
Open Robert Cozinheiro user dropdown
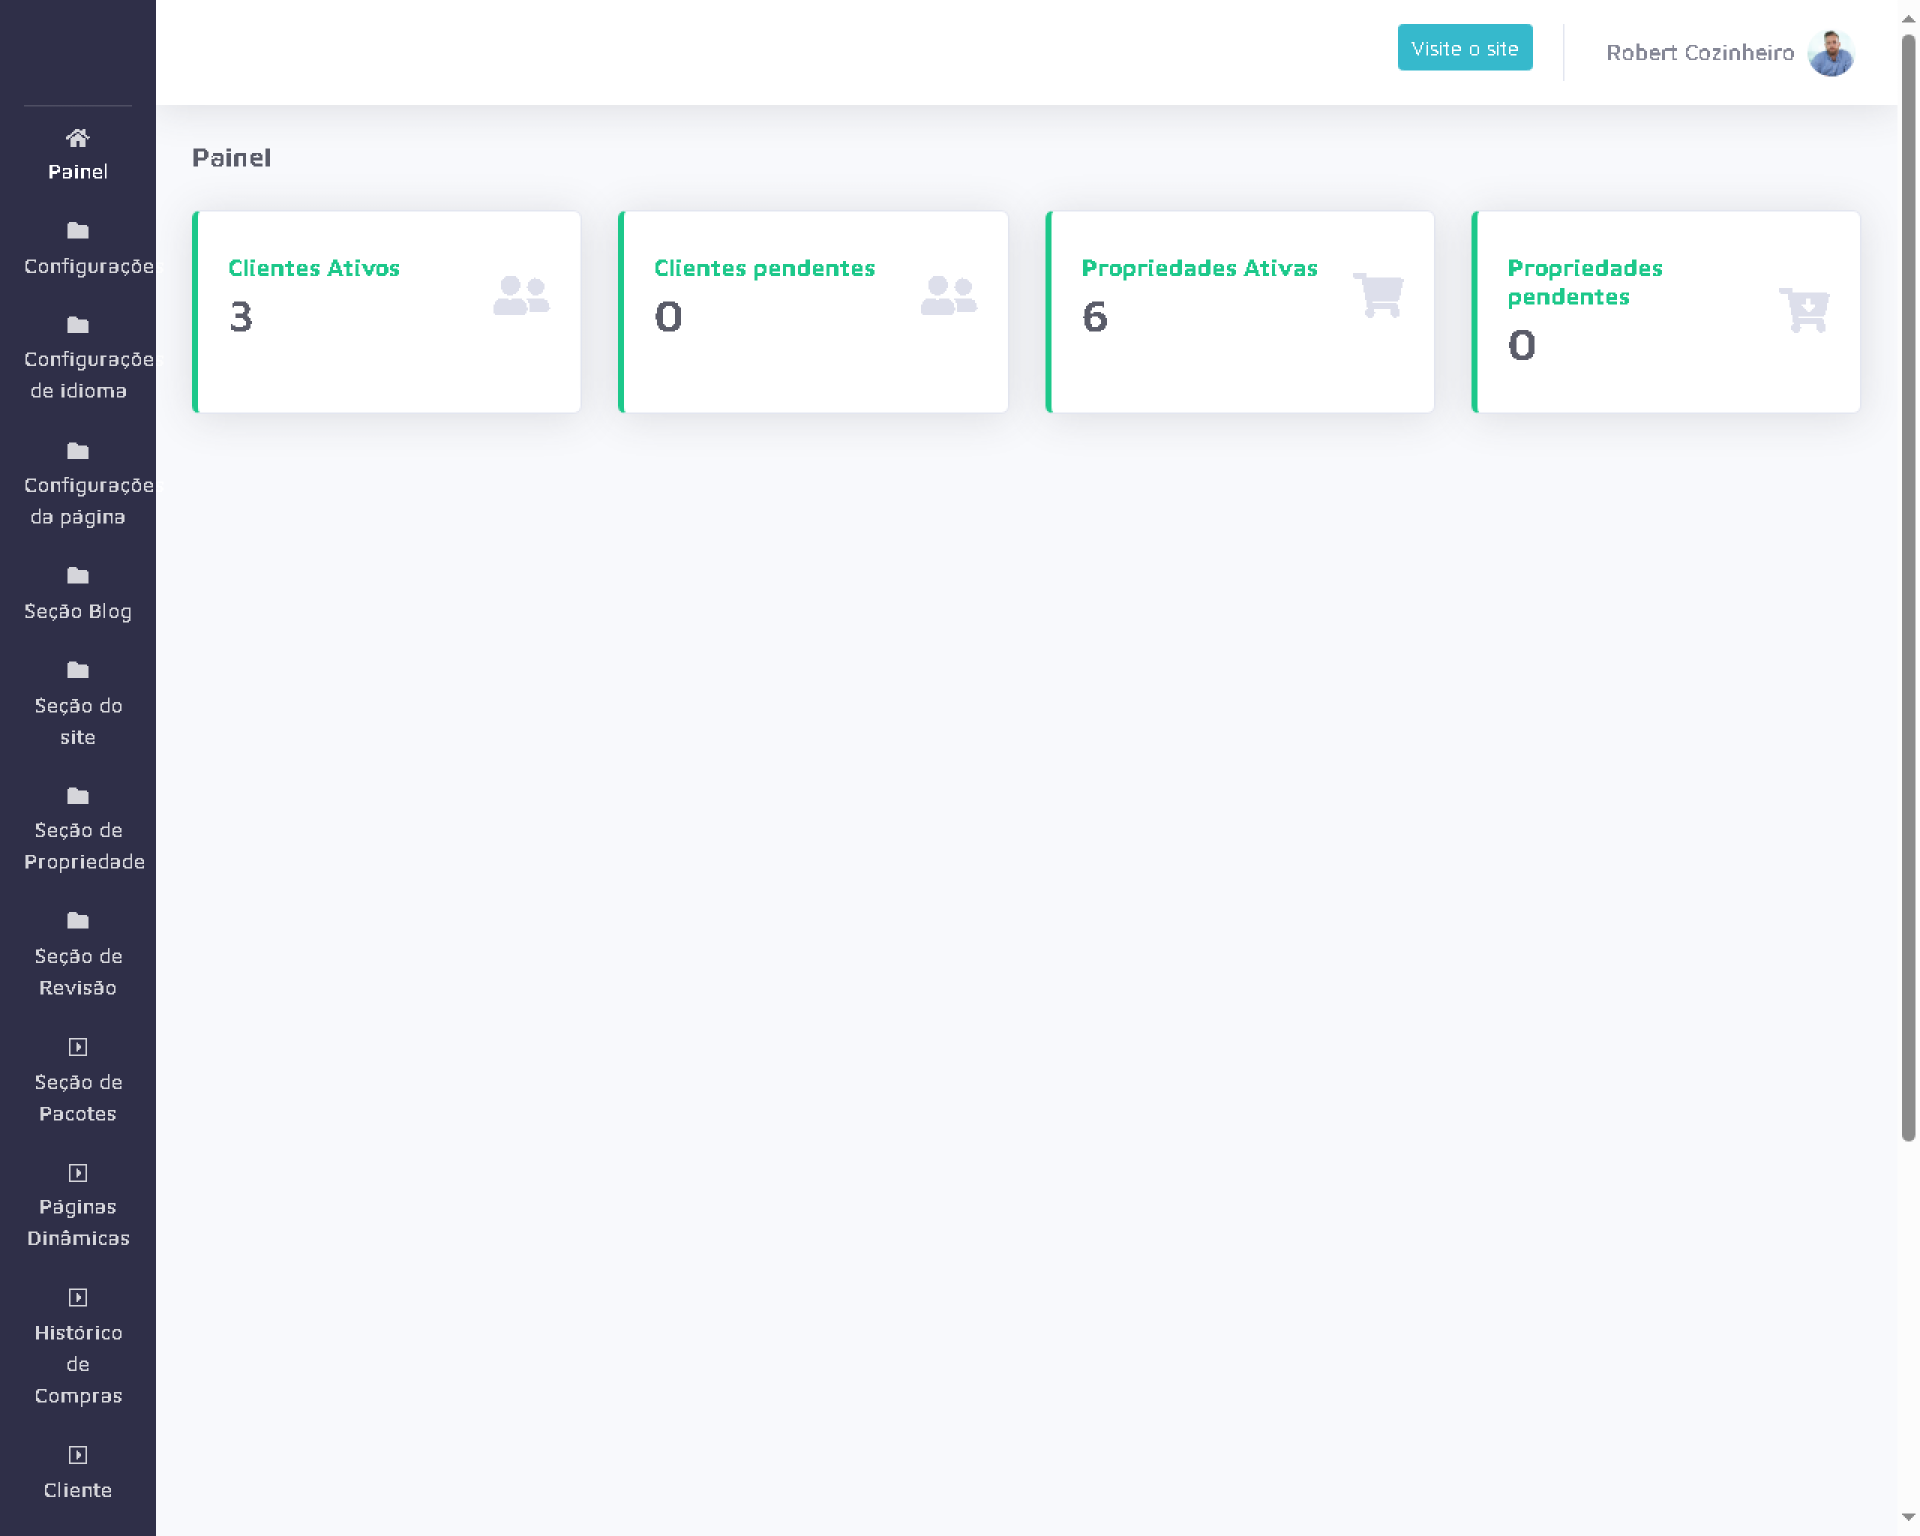click(x=1699, y=53)
